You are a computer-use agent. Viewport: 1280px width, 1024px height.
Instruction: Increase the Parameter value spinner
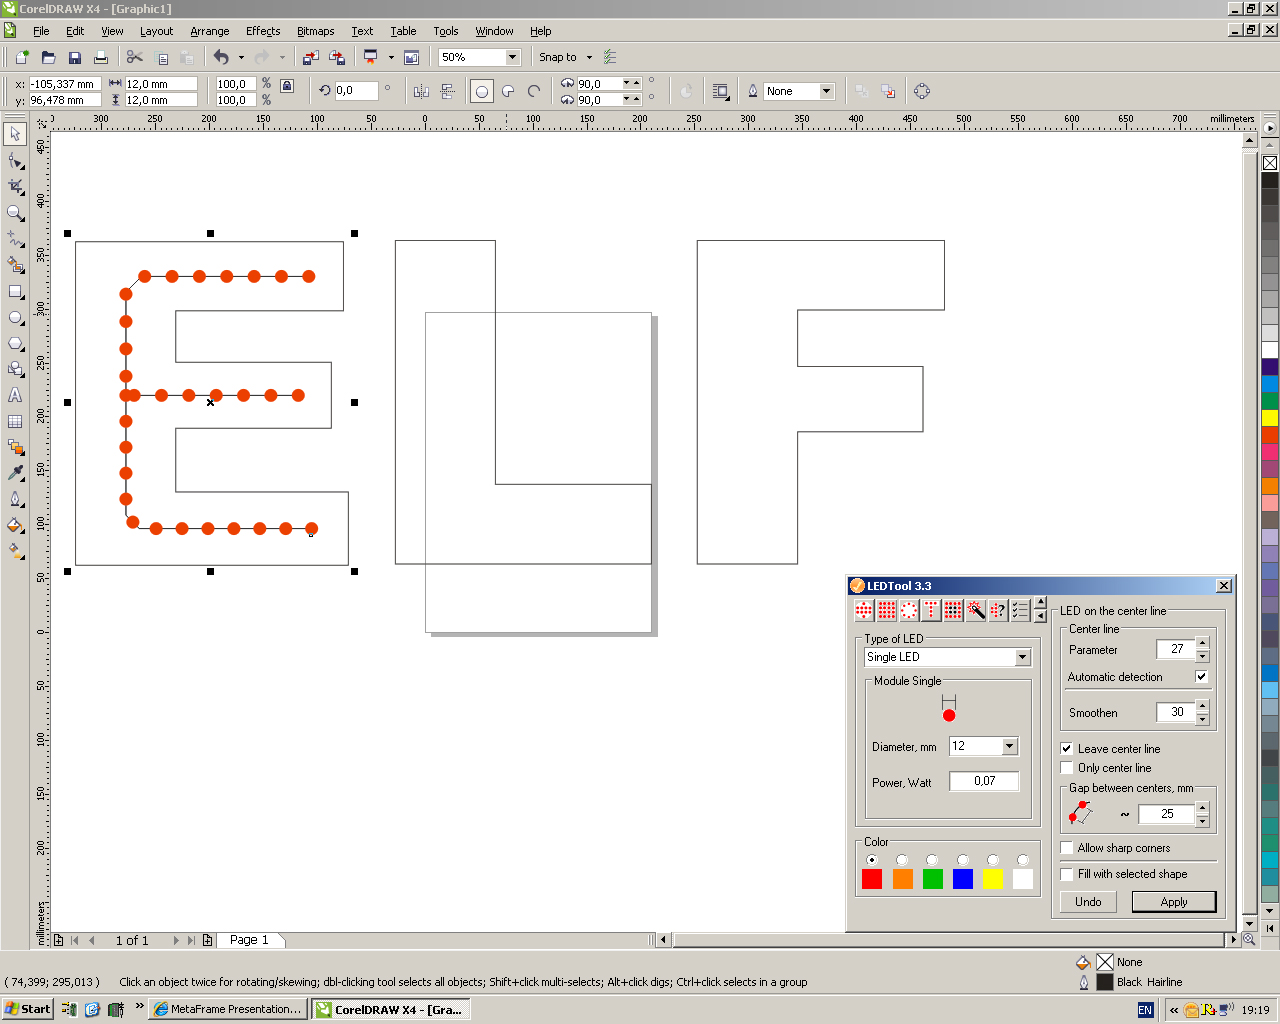tap(1202, 644)
